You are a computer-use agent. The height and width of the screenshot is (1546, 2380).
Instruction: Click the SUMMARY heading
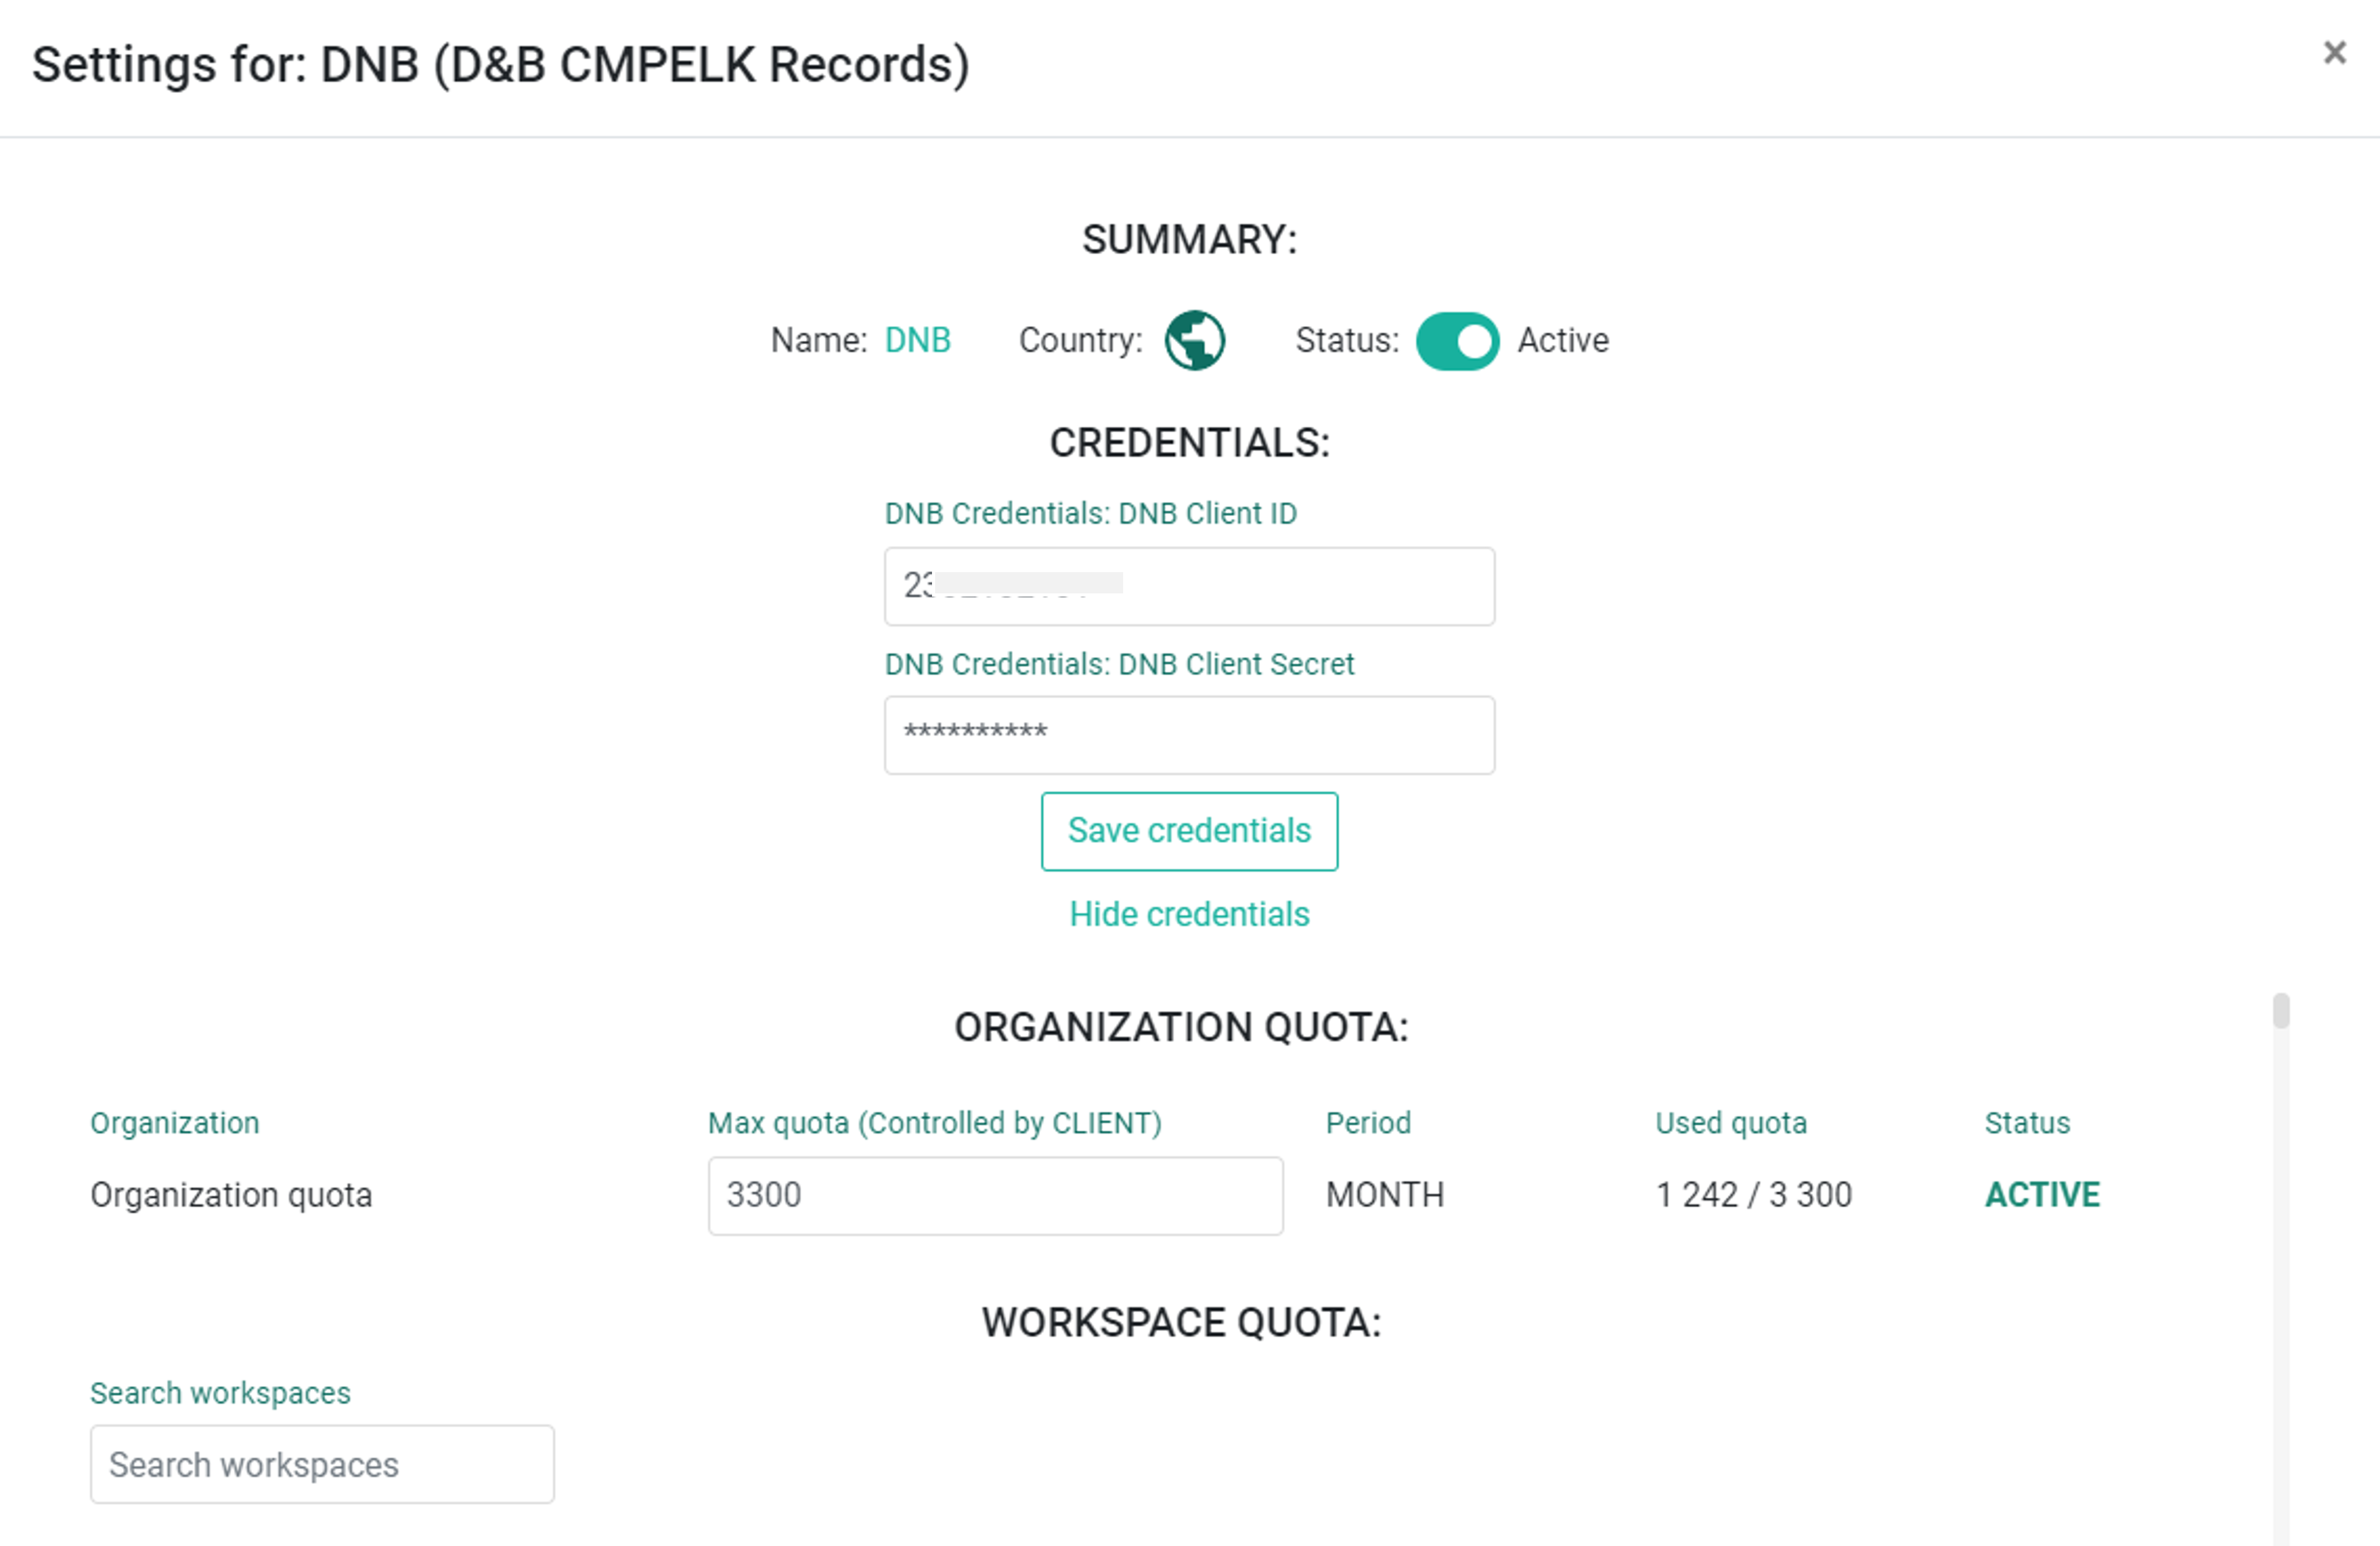pos(1189,240)
